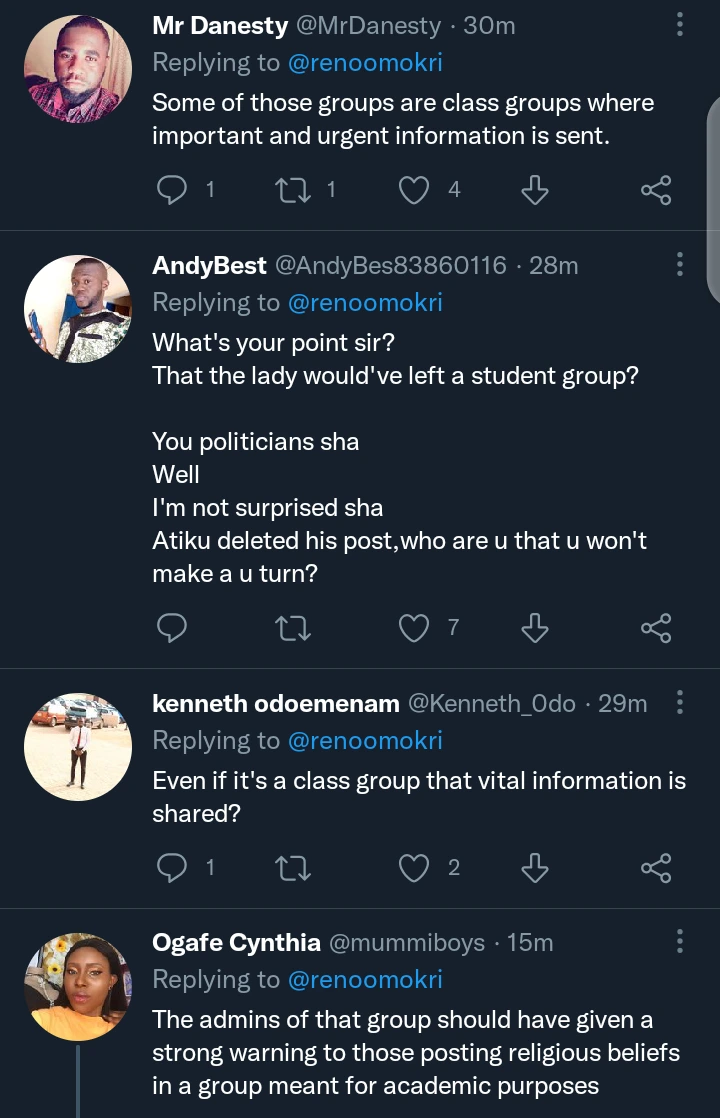Open AndyBest's profile avatar

coord(78,309)
